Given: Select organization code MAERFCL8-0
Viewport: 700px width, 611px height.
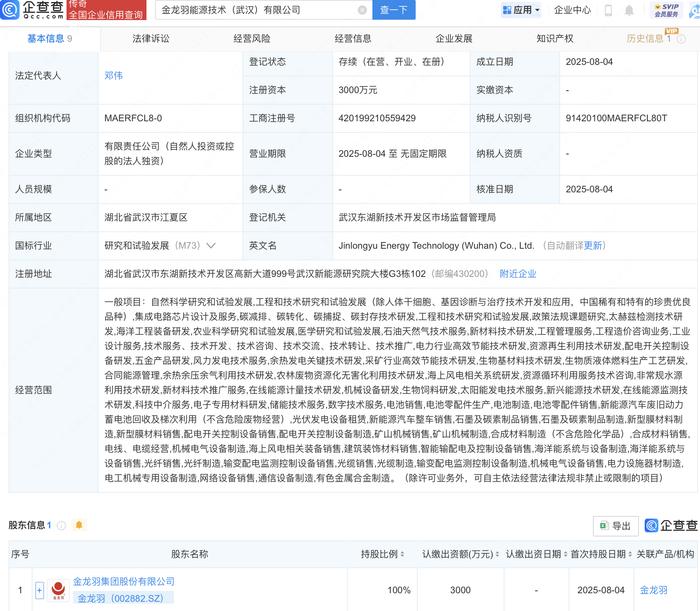Looking at the screenshot, I should pyautogui.click(x=133, y=118).
